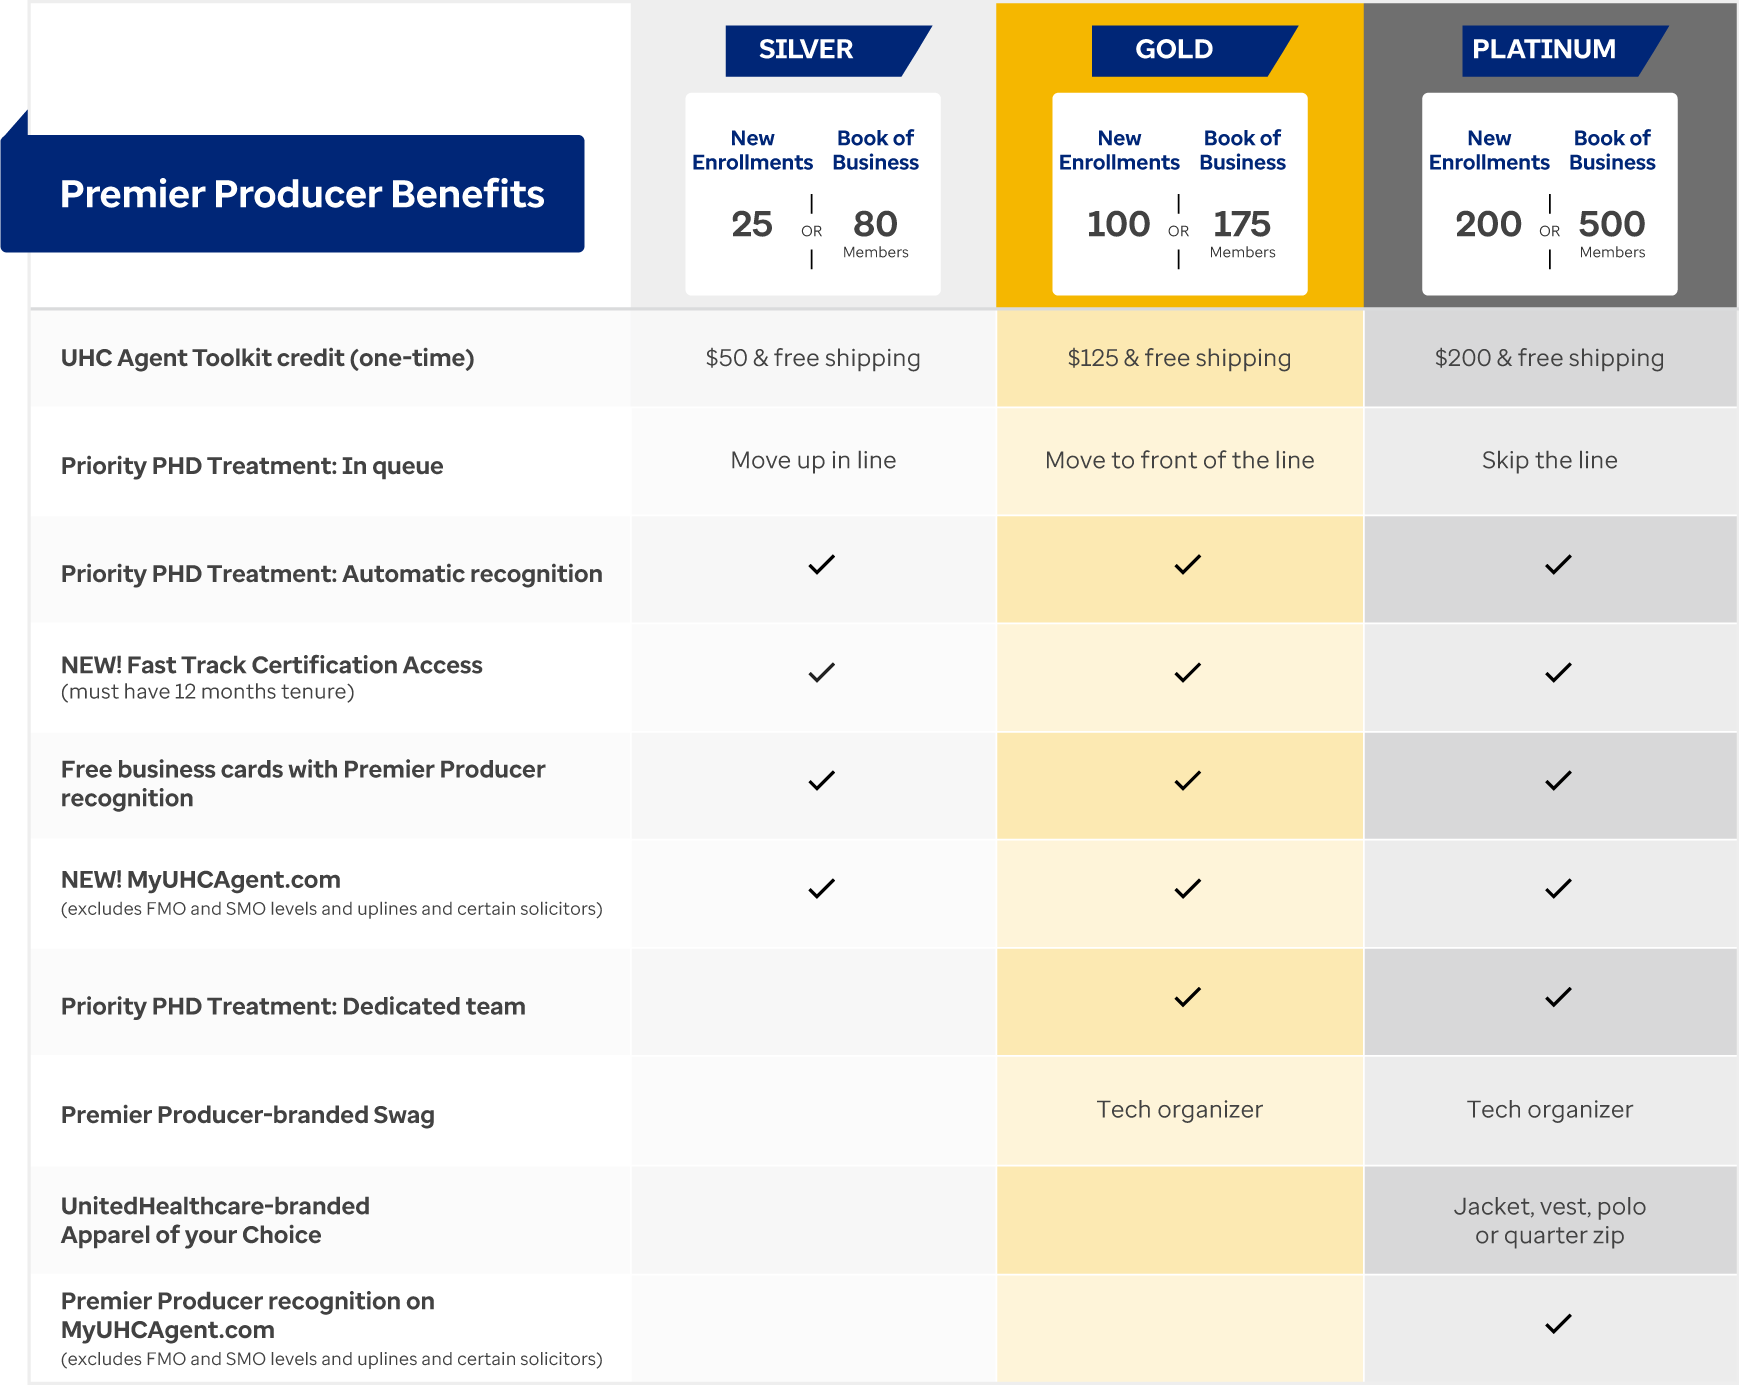Screen dimensions: 1739x1385
Task: Click the Premier Producer Benefits title banner
Action: click(x=293, y=193)
